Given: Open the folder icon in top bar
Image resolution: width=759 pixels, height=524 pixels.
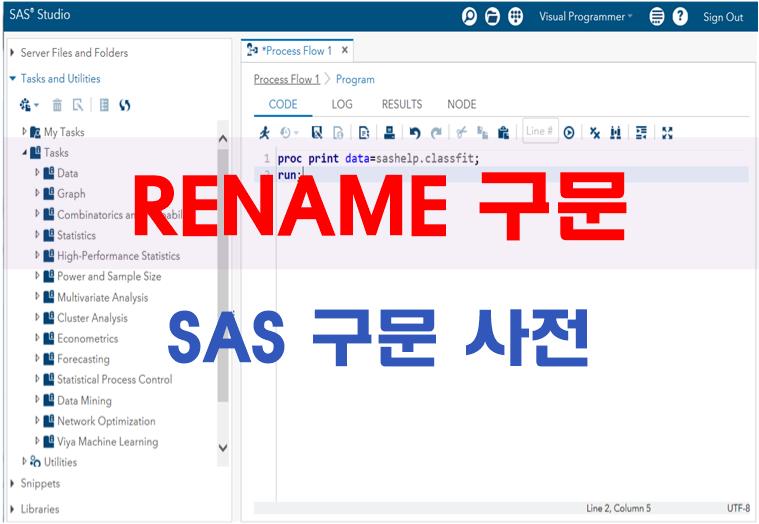Looking at the screenshot, I should pyautogui.click(x=492, y=17).
